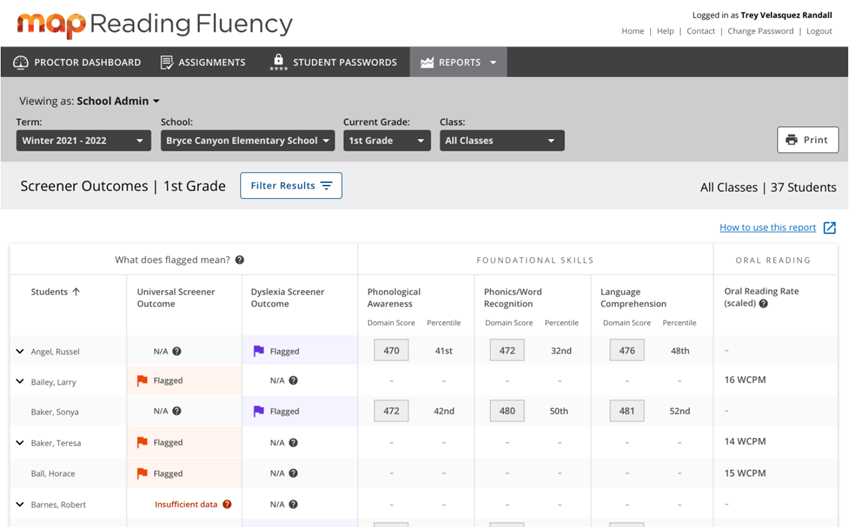Click the Dyslexia Screener Outcome column header
850x527 pixels.
[287, 298]
